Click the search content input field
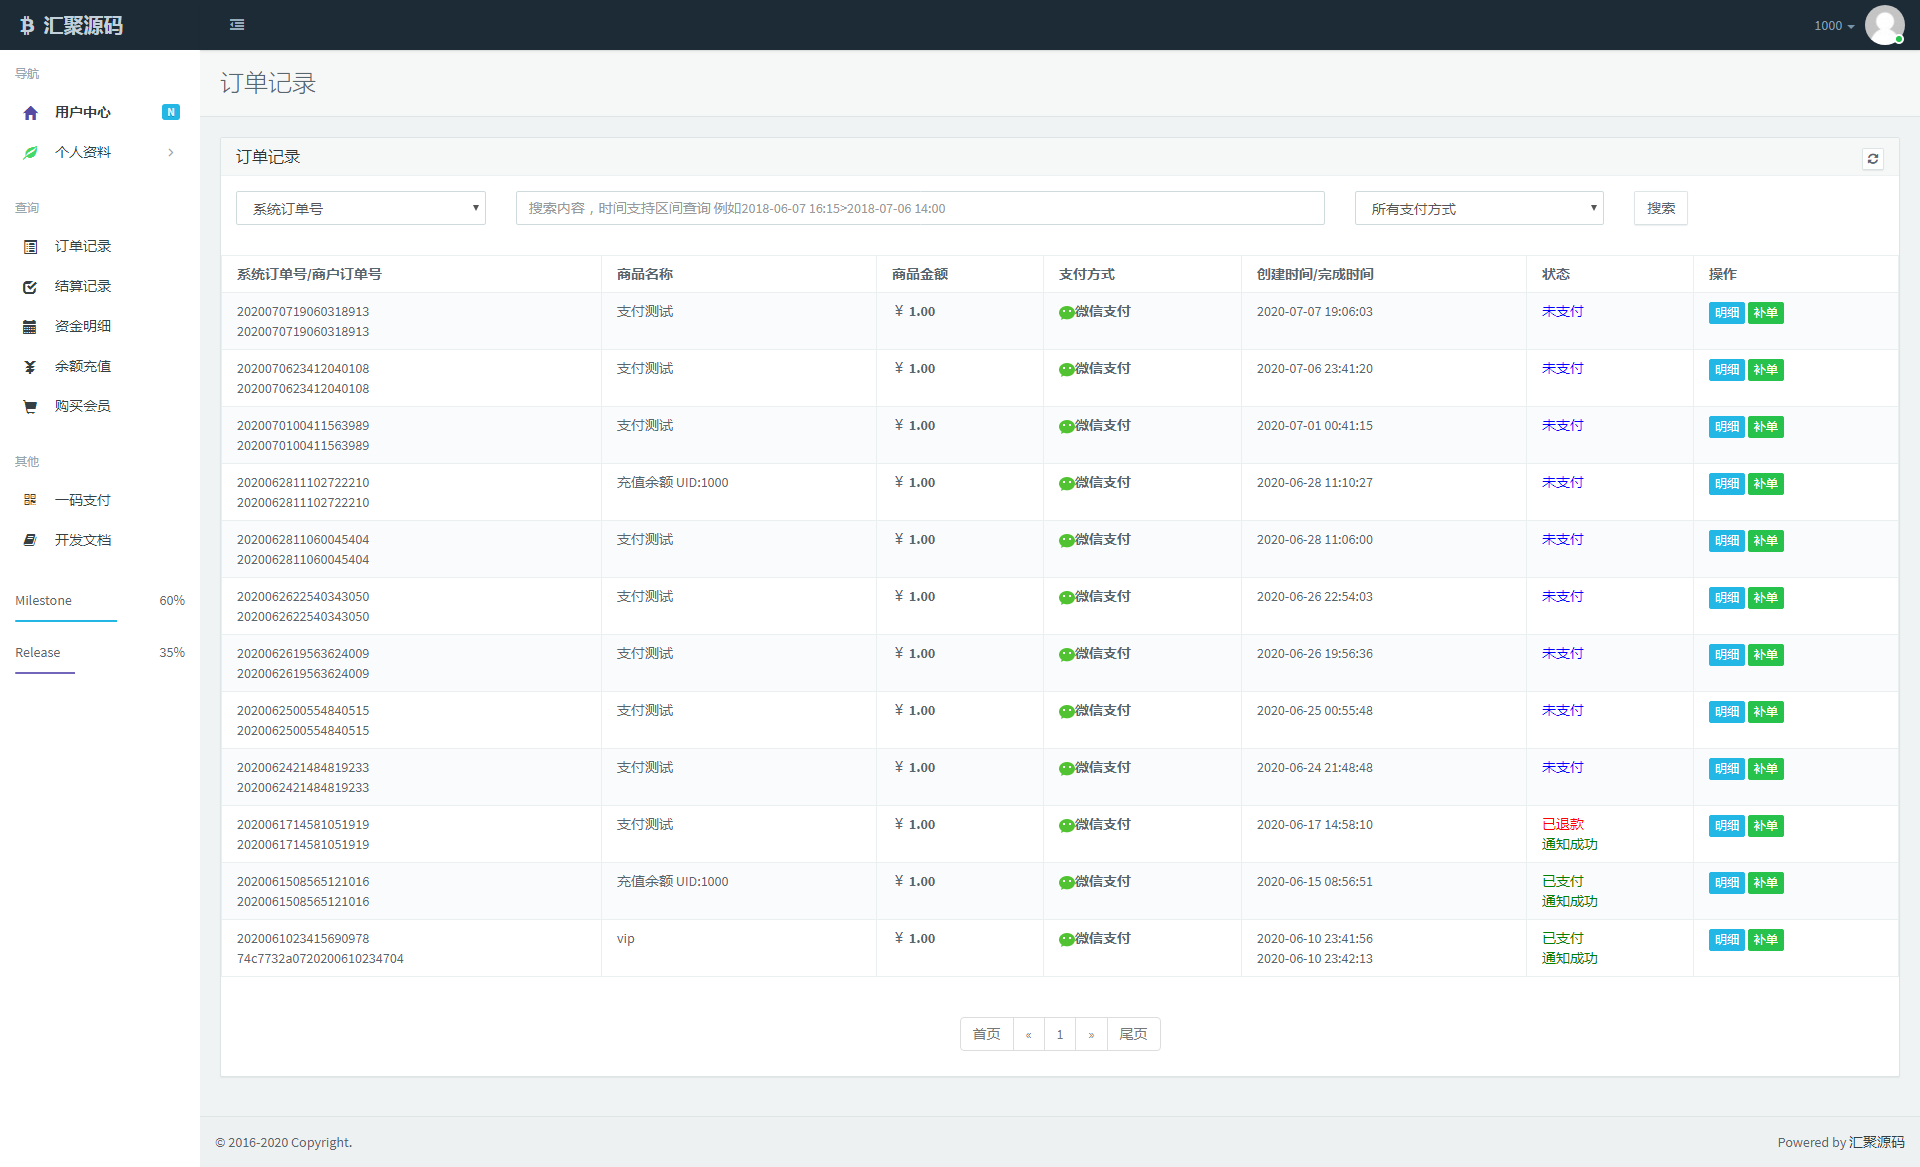This screenshot has width=1920, height=1167. 919,209
